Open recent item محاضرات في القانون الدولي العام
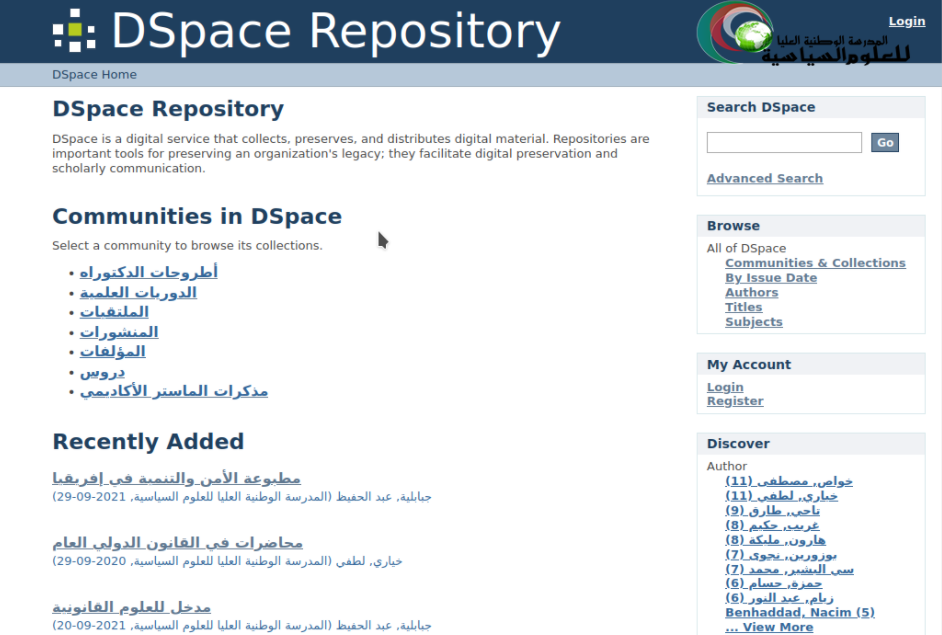 click(177, 543)
